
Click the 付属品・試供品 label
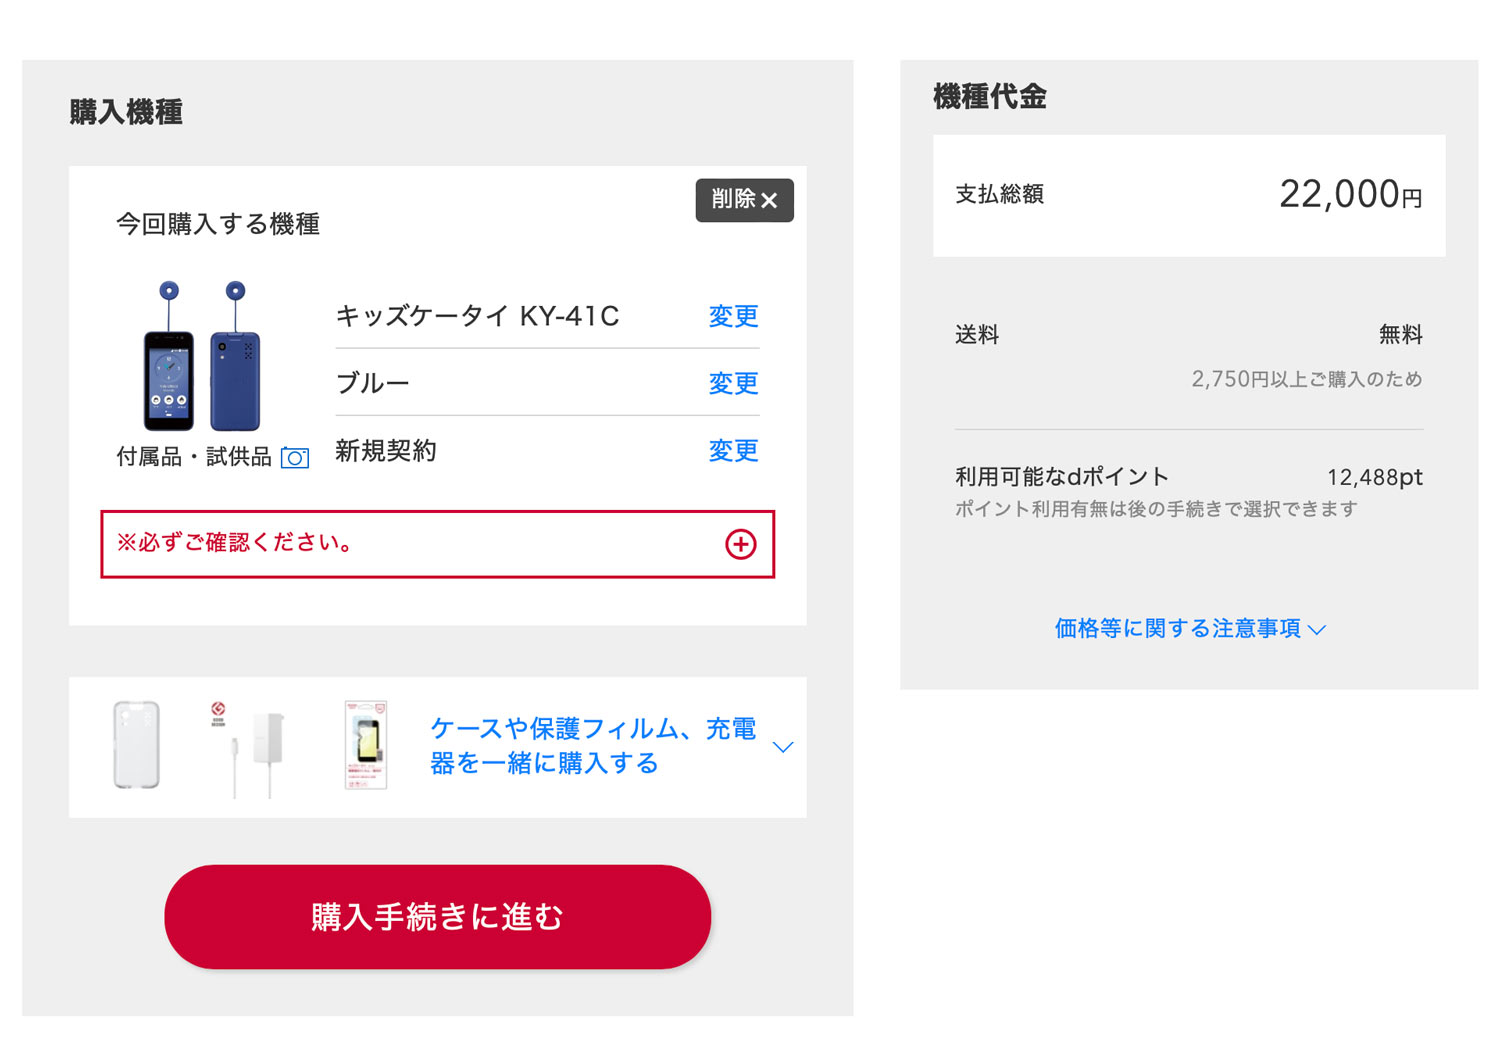pos(194,457)
